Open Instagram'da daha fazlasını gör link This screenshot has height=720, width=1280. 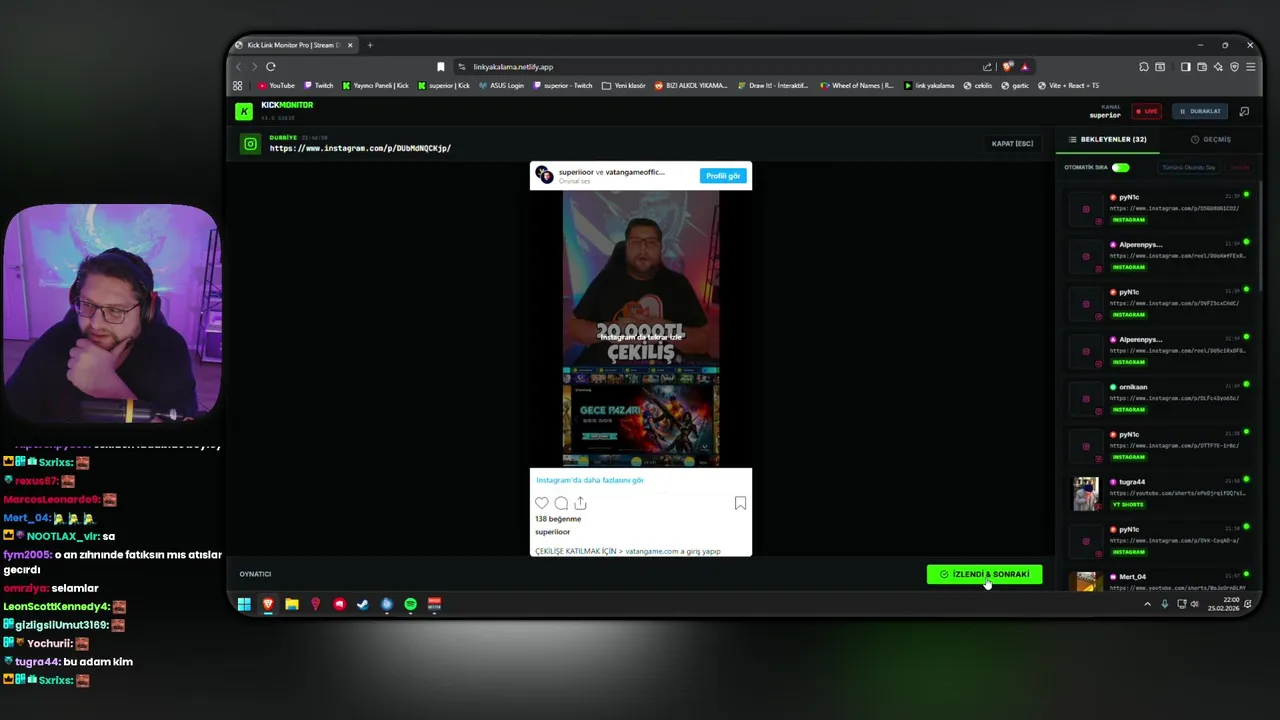pos(589,480)
